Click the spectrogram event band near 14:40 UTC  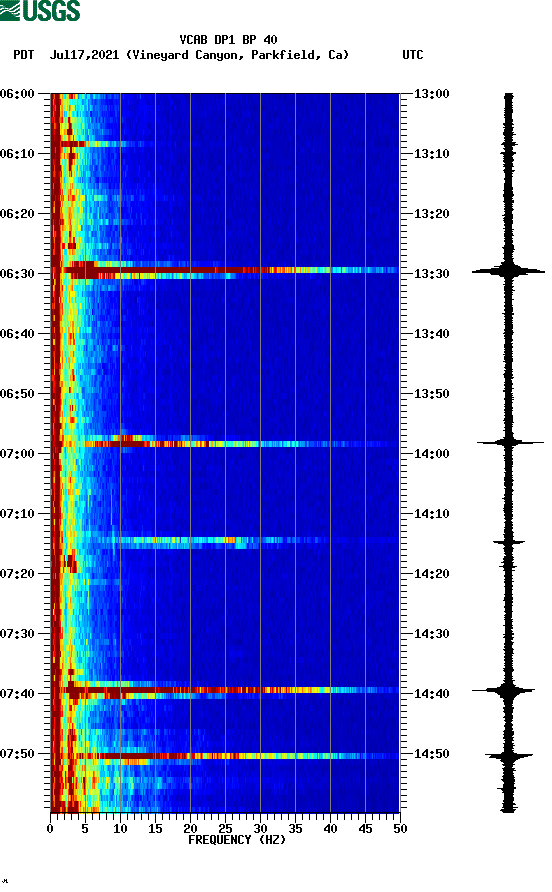click(x=228, y=690)
